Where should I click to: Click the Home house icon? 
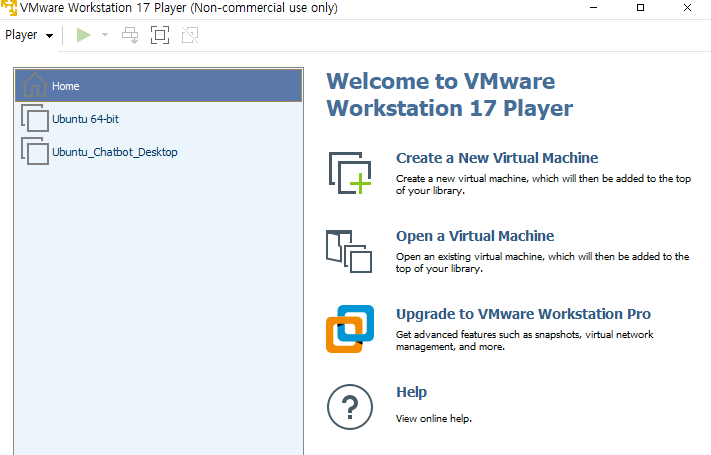[x=34, y=84]
